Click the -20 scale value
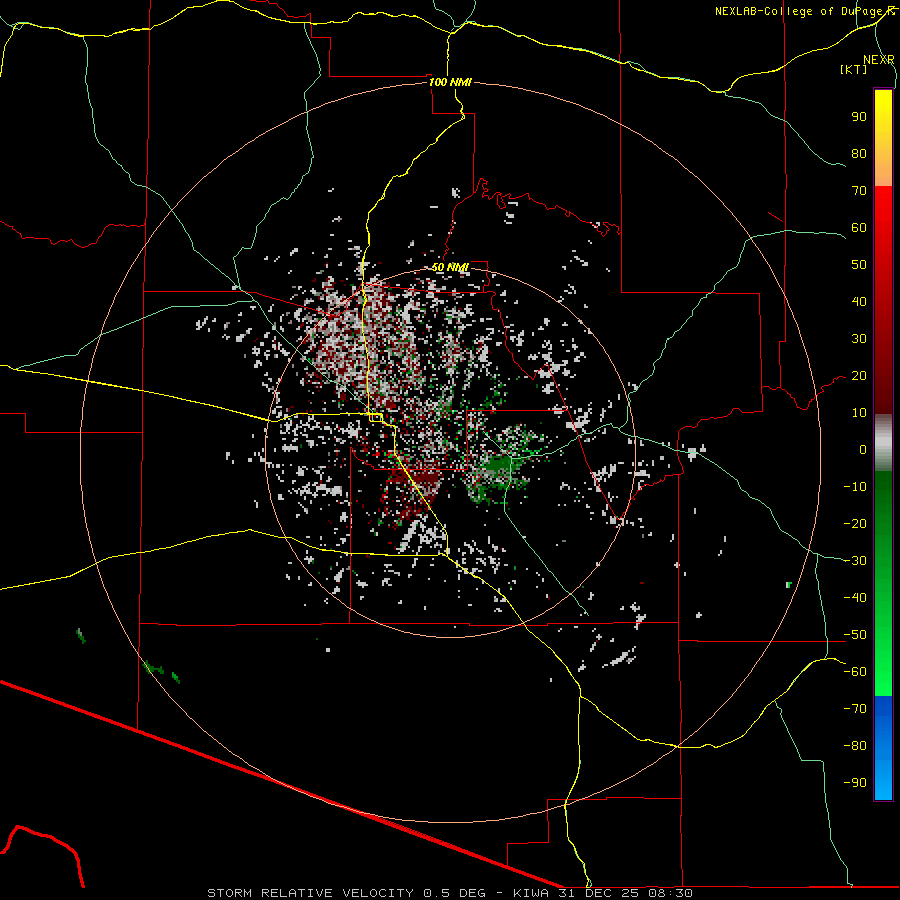This screenshot has width=900, height=900. (855, 523)
